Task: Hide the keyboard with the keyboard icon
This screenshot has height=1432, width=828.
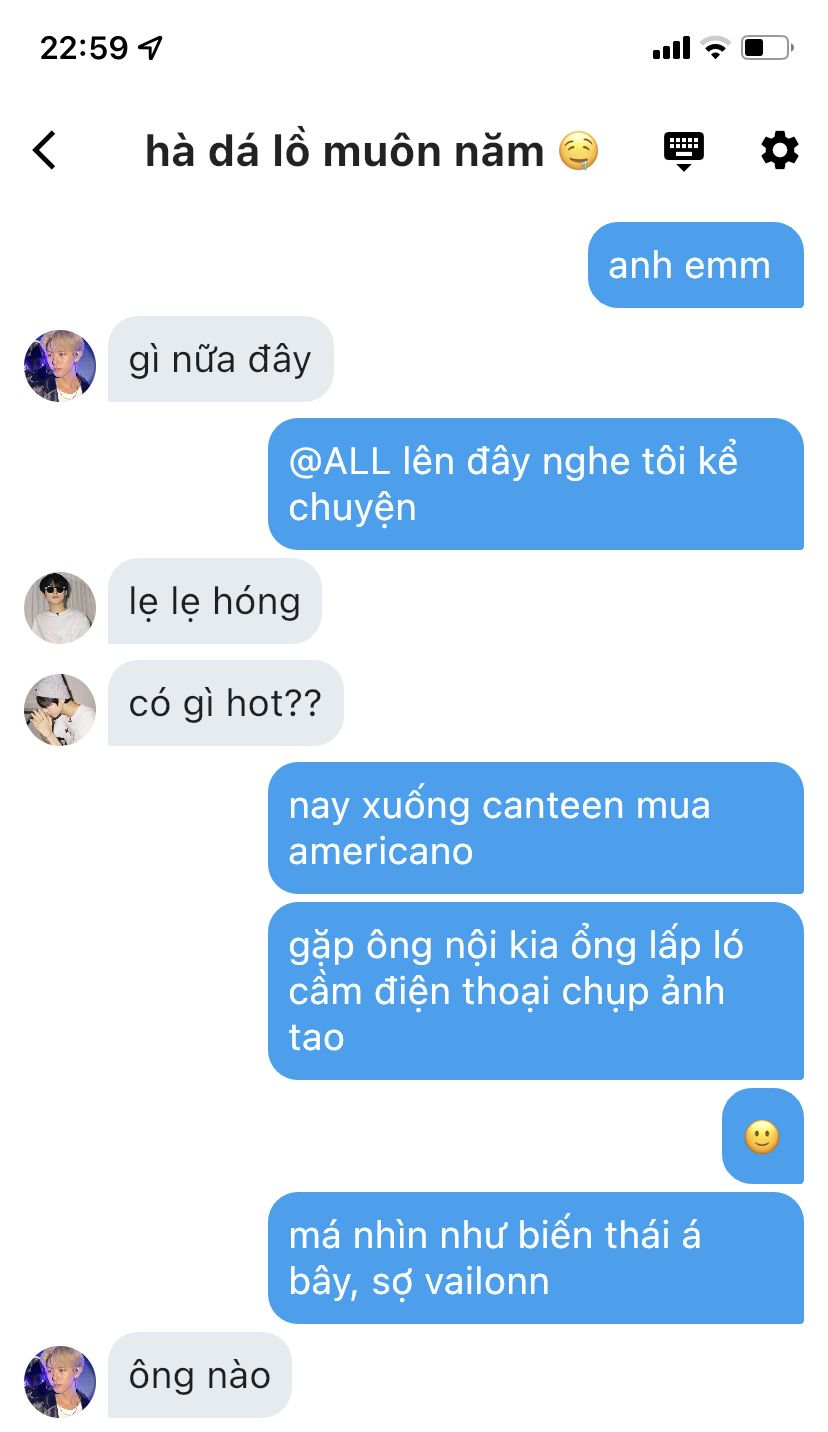Action: point(684,151)
